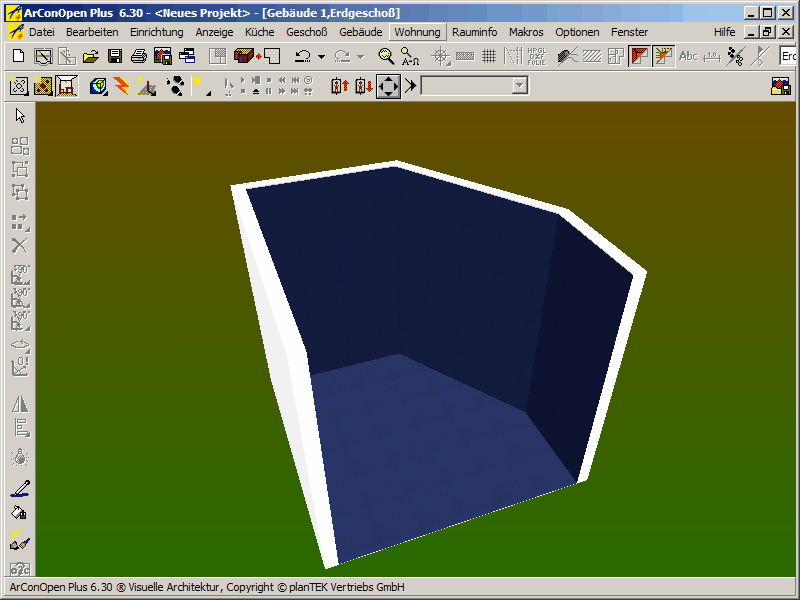Pick the arrow selection tool in left sidebar
The width and height of the screenshot is (800, 600).
pos(20,116)
